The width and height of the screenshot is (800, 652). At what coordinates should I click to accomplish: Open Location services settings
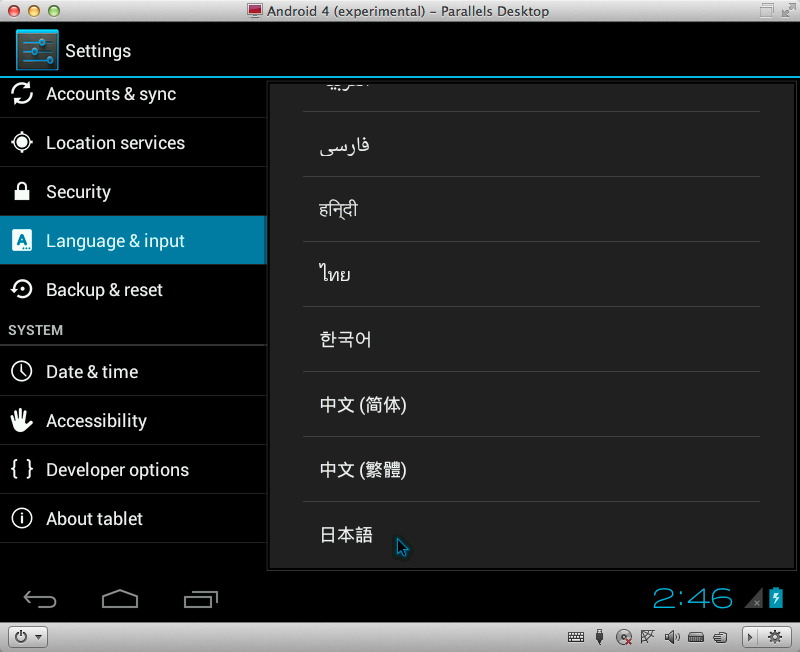134,142
